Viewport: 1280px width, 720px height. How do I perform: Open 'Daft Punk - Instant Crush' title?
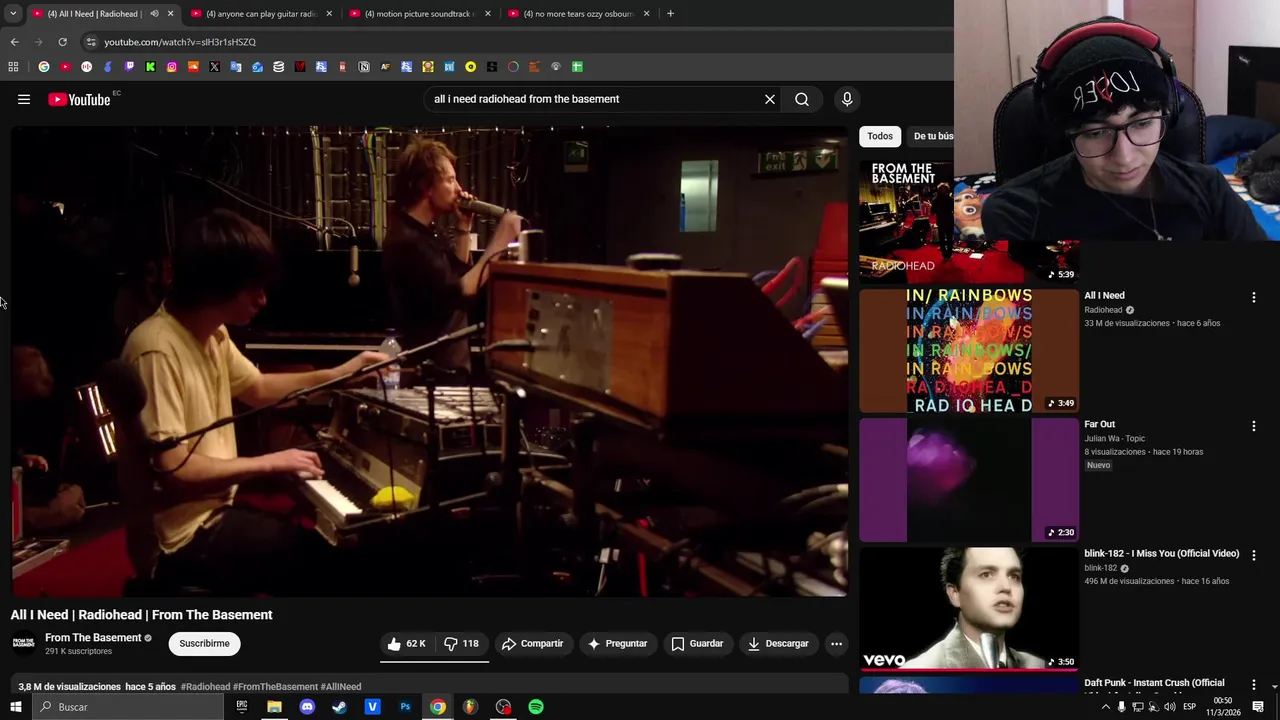pos(1154,683)
